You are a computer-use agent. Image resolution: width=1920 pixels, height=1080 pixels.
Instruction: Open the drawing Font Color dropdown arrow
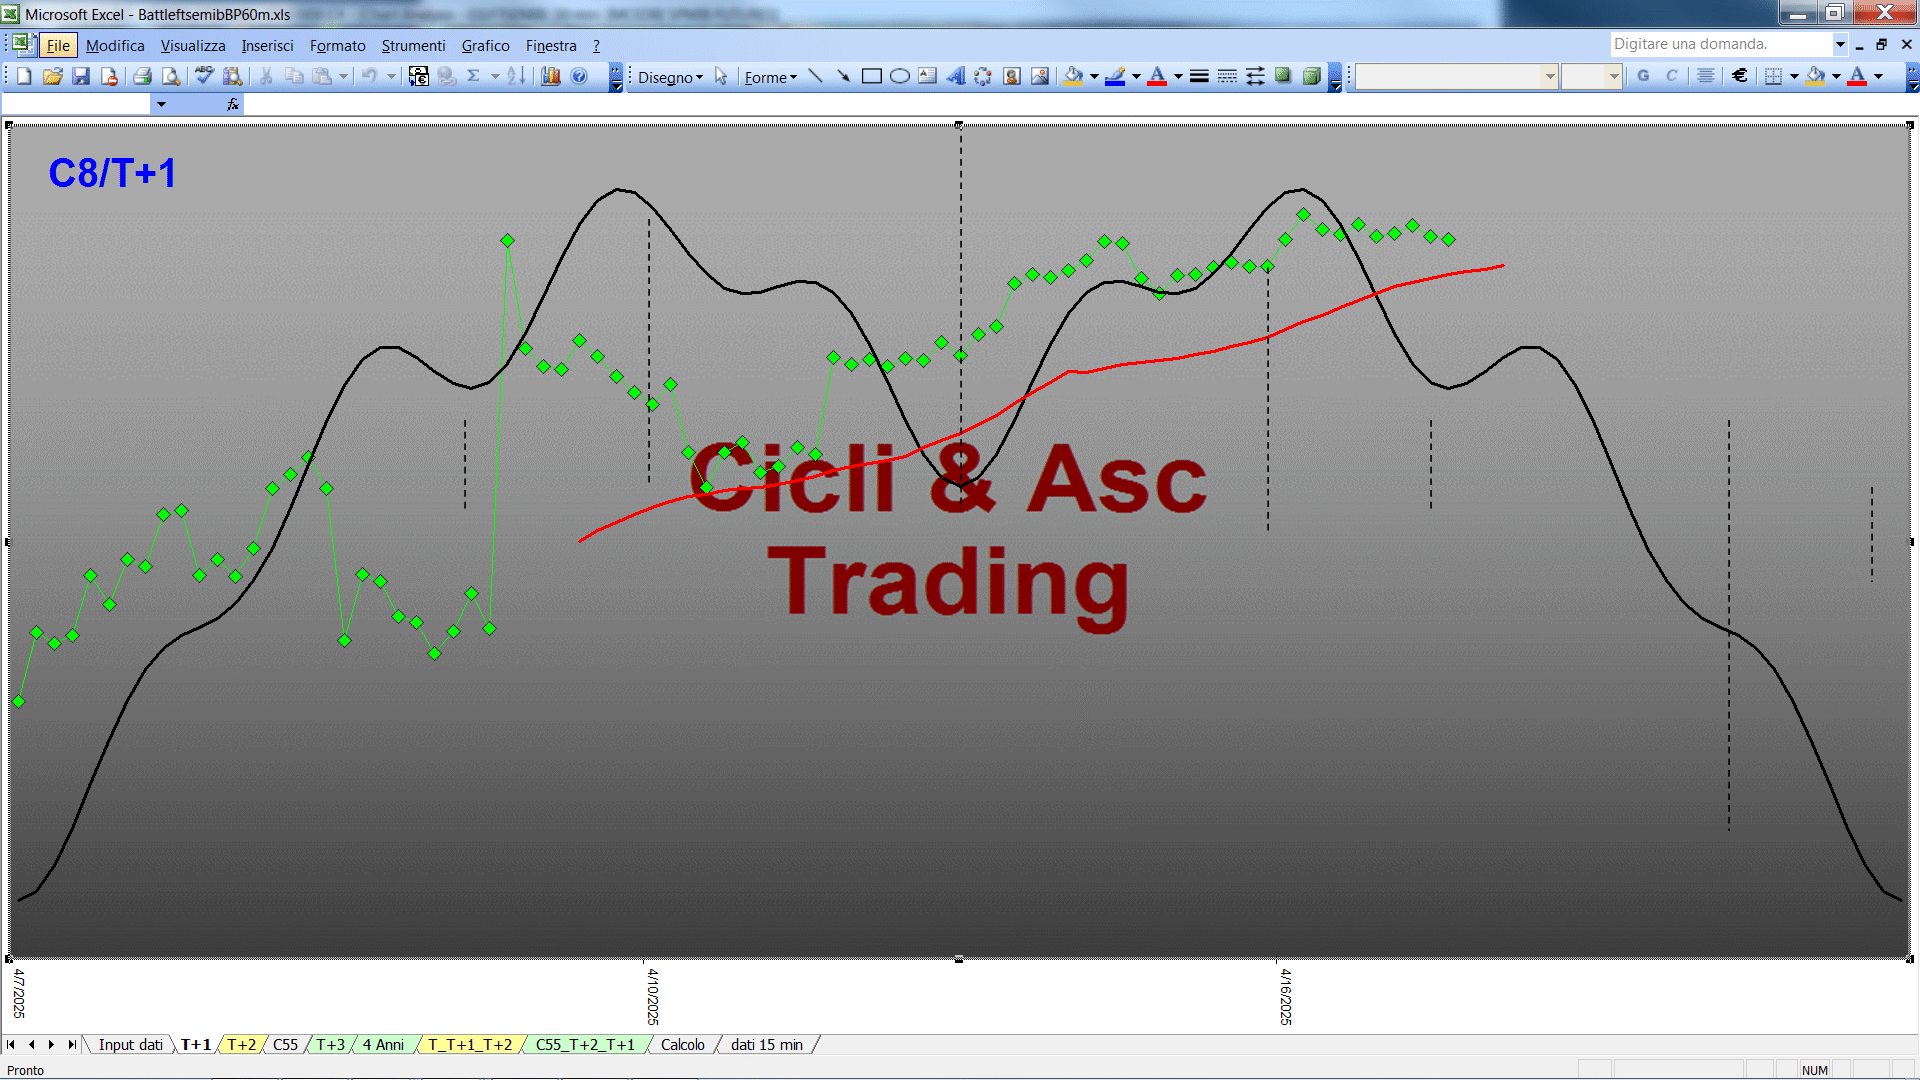1178,76
